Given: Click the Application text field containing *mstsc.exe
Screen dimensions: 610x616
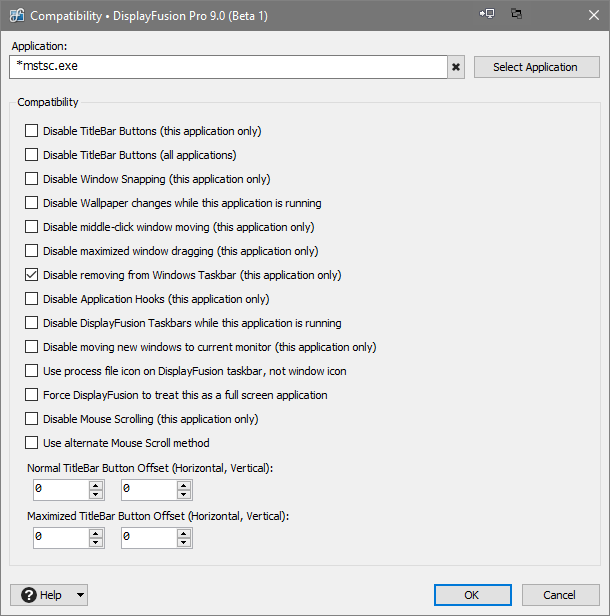Looking at the screenshot, I should [227, 67].
